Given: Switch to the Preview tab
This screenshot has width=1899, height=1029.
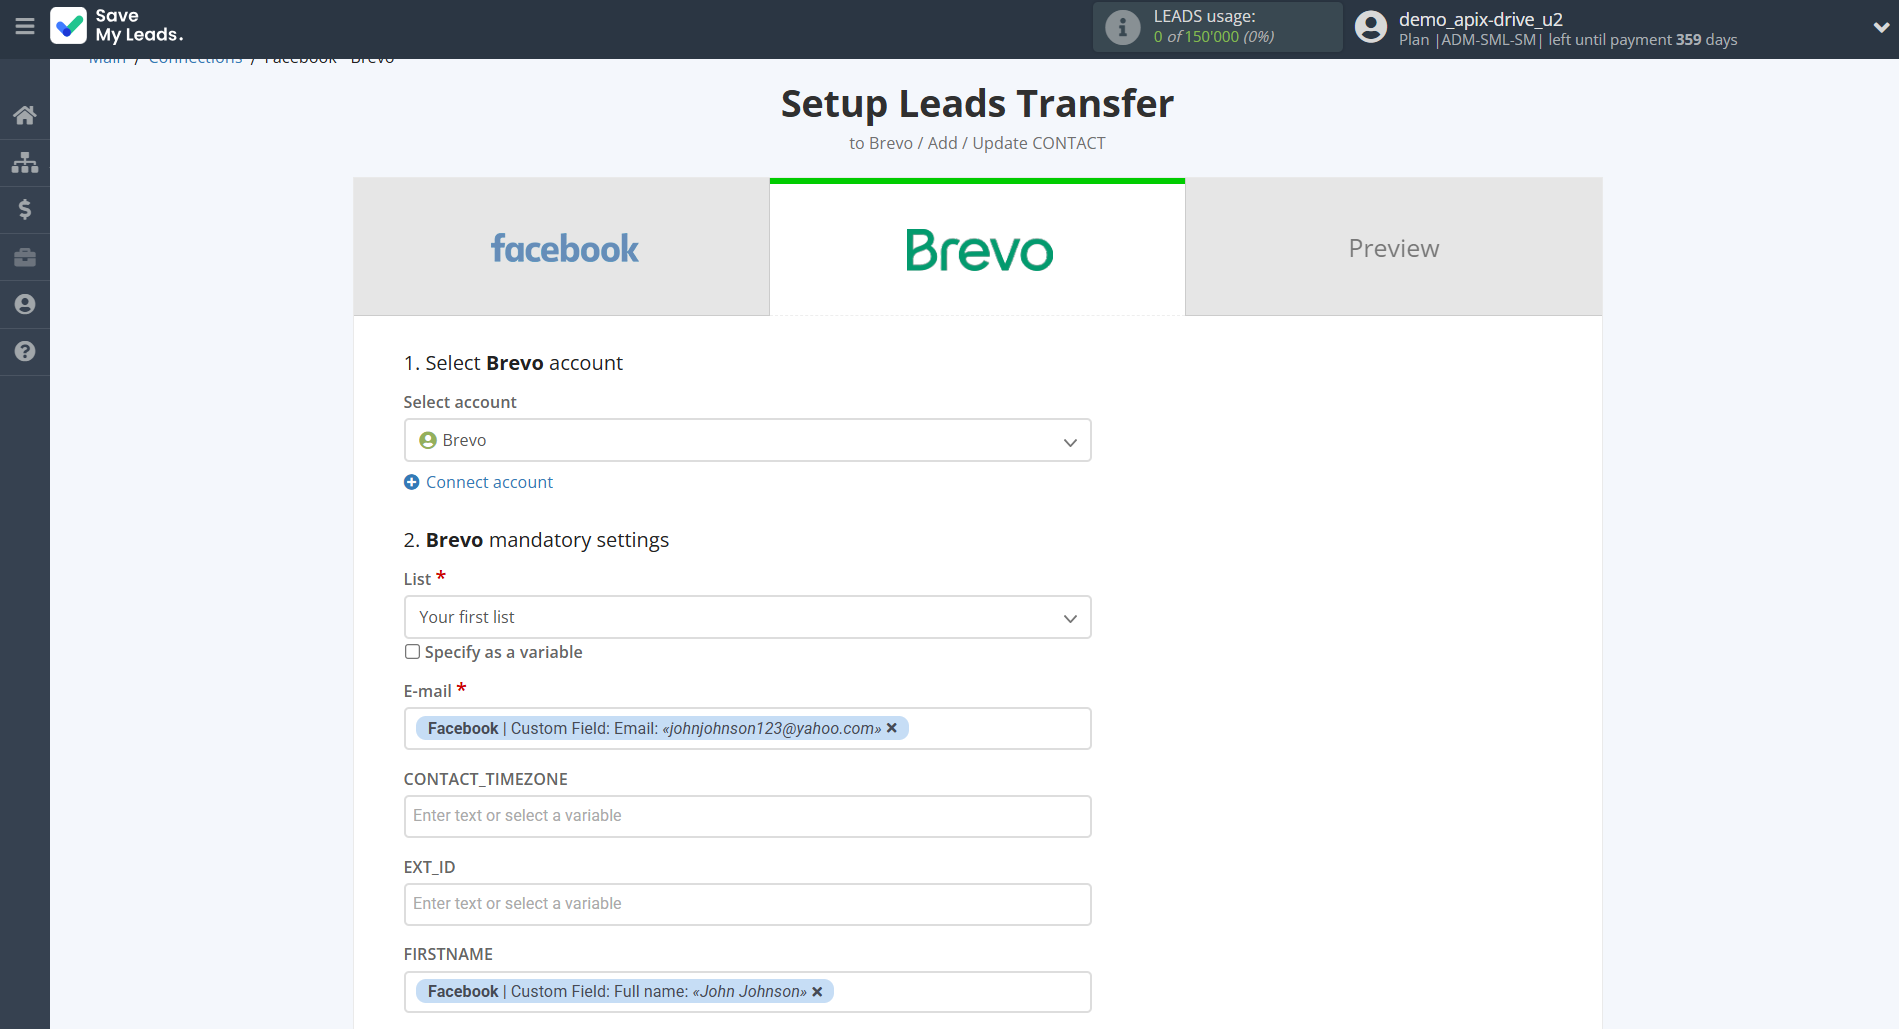Looking at the screenshot, I should (x=1393, y=248).
